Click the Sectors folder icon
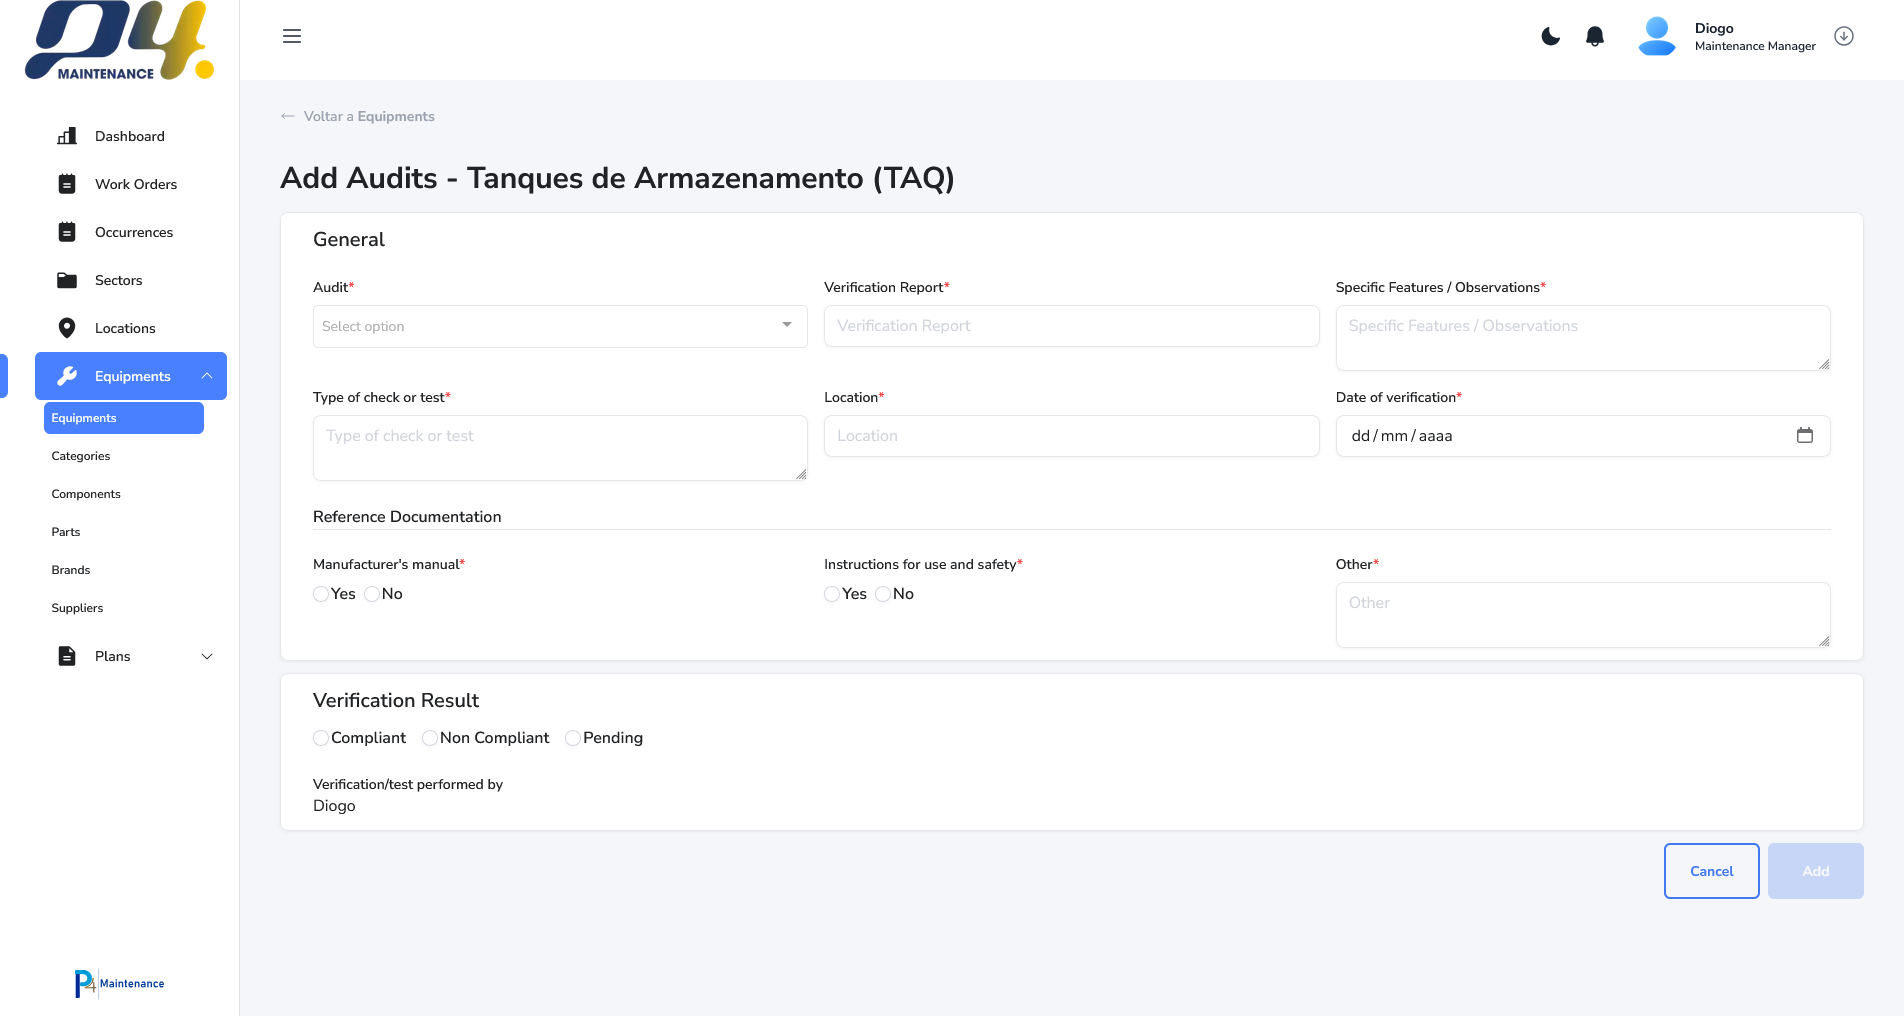The image size is (1904, 1016). (x=67, y=280)
